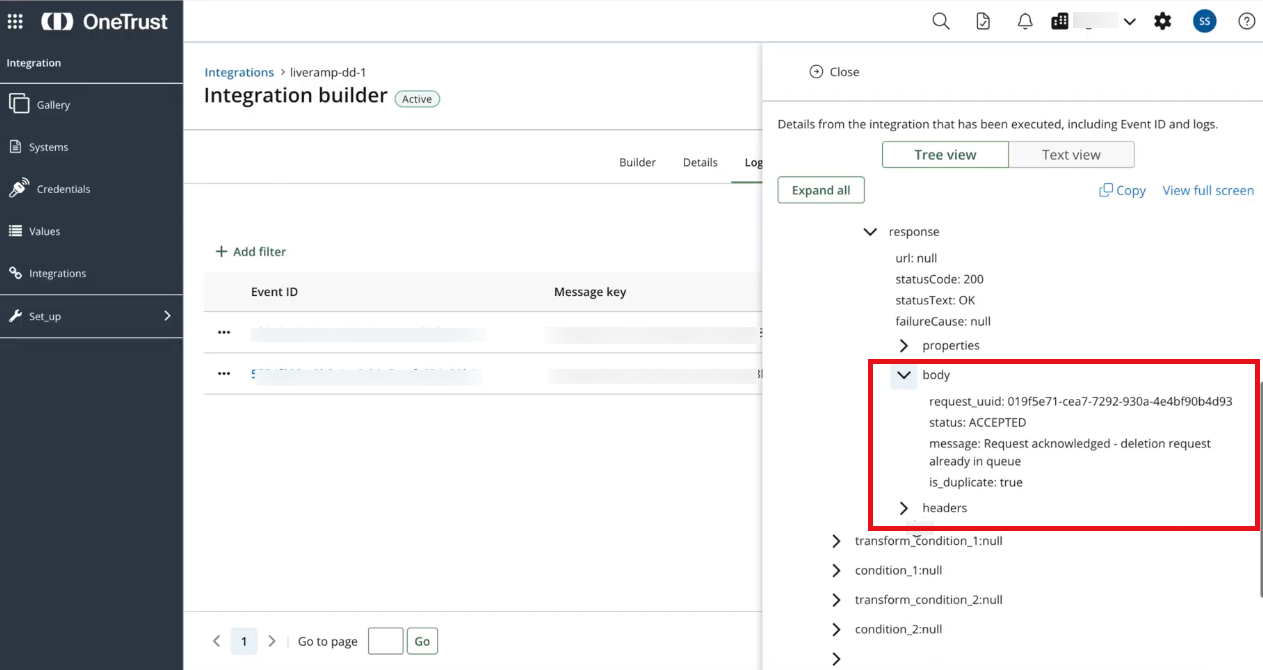This screenshot has height=670, width=1263.
Task: Collapse the response tree node
Action: (x=870, y=232)
